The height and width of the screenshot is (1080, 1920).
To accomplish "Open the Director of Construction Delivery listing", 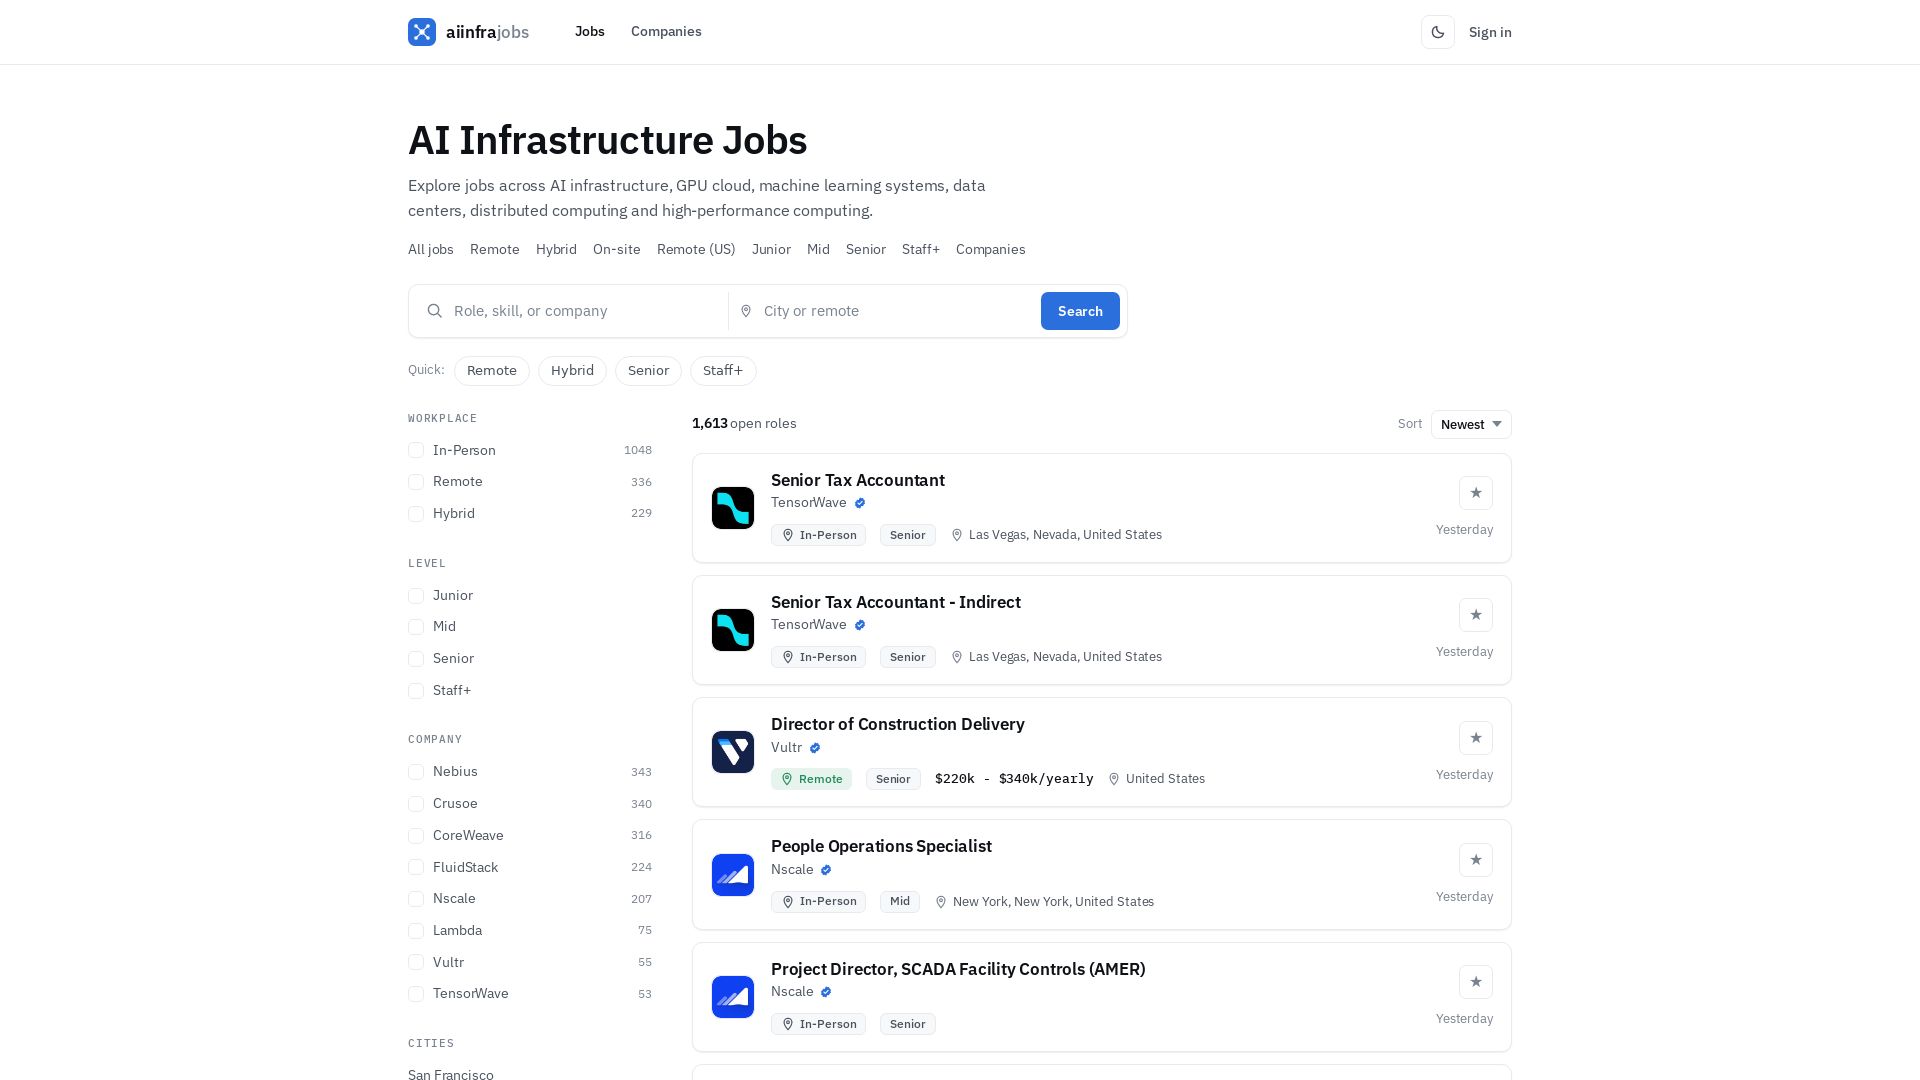I will 898,724.
